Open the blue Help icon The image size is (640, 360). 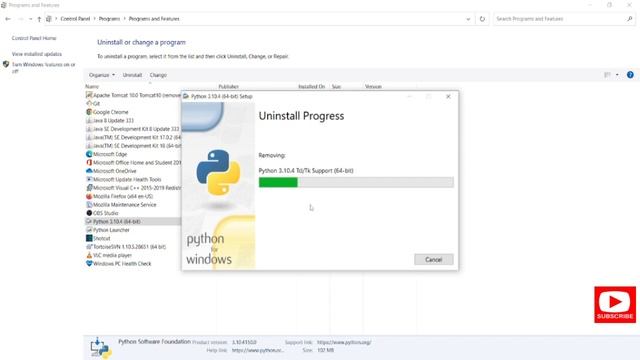pos(630,75)
